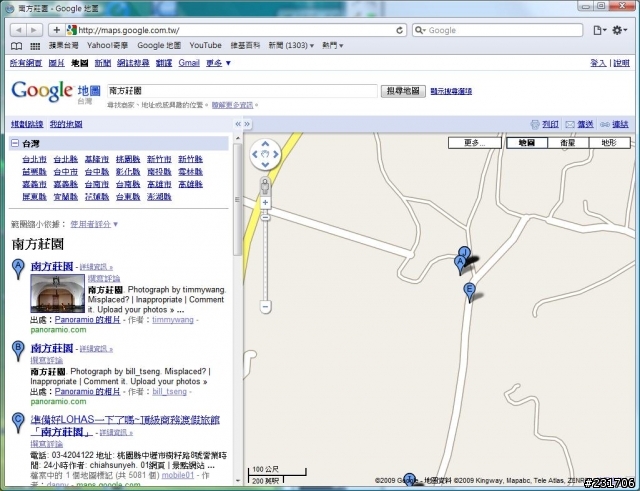The image size is (640, 491).
Task: Open the page menu icon
Action: [x=600, y=30]
